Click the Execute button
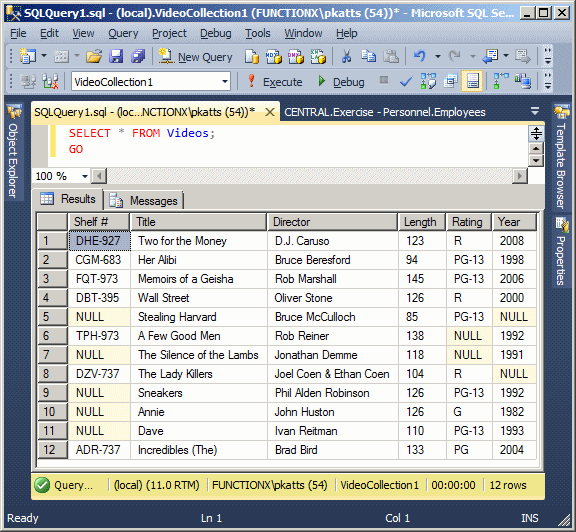 [275, 82]
